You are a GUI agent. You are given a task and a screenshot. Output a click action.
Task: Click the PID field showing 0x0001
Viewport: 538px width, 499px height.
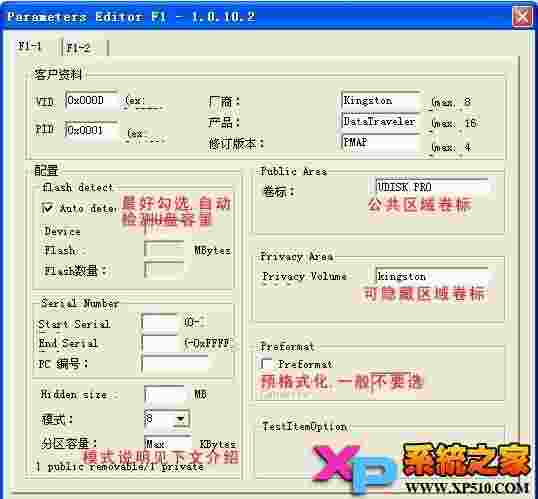pyautogui.click(x=91, y=130)
